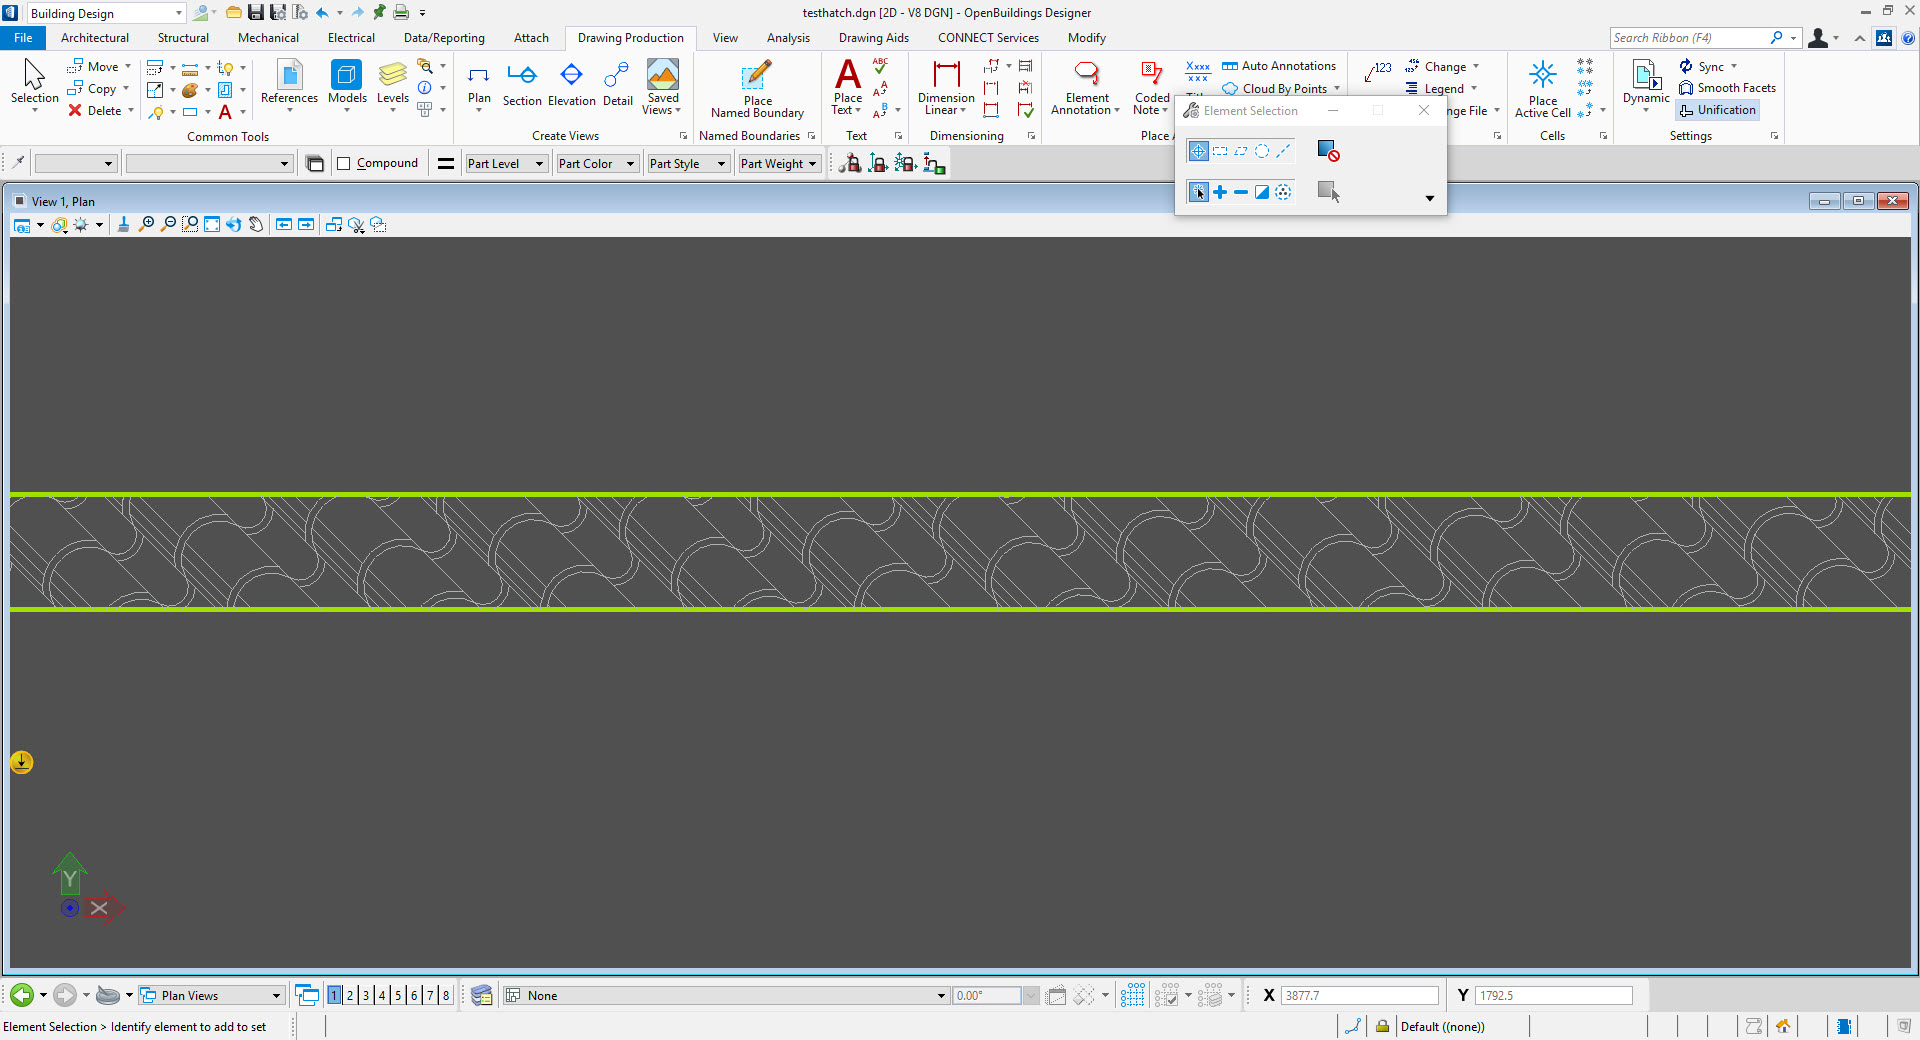Choose the Shape selection method icon
This screenshot has height=1040, width=1920.
coord(1241,151)
